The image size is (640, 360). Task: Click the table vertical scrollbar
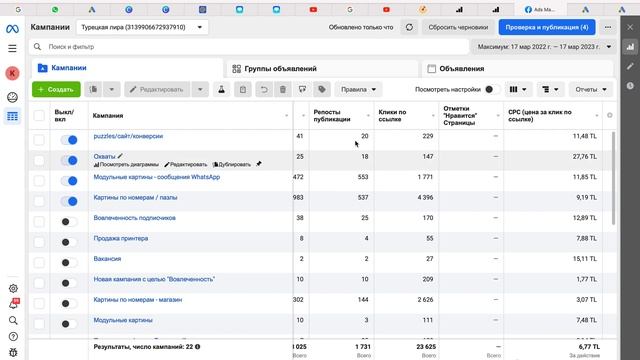pos(613,178)
